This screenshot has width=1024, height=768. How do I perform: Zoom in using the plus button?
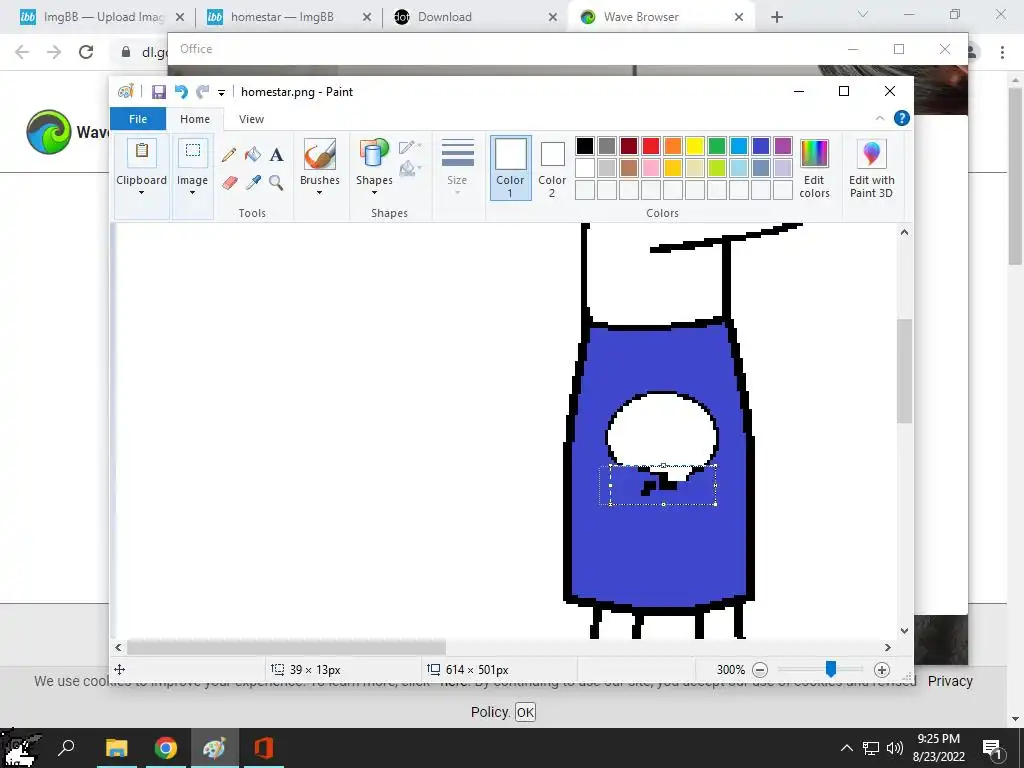click(x=882, y=669)
